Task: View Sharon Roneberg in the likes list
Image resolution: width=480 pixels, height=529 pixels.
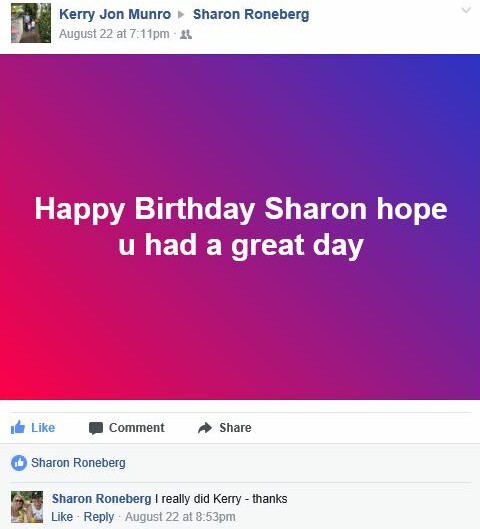Action: (x=78, y=463)
